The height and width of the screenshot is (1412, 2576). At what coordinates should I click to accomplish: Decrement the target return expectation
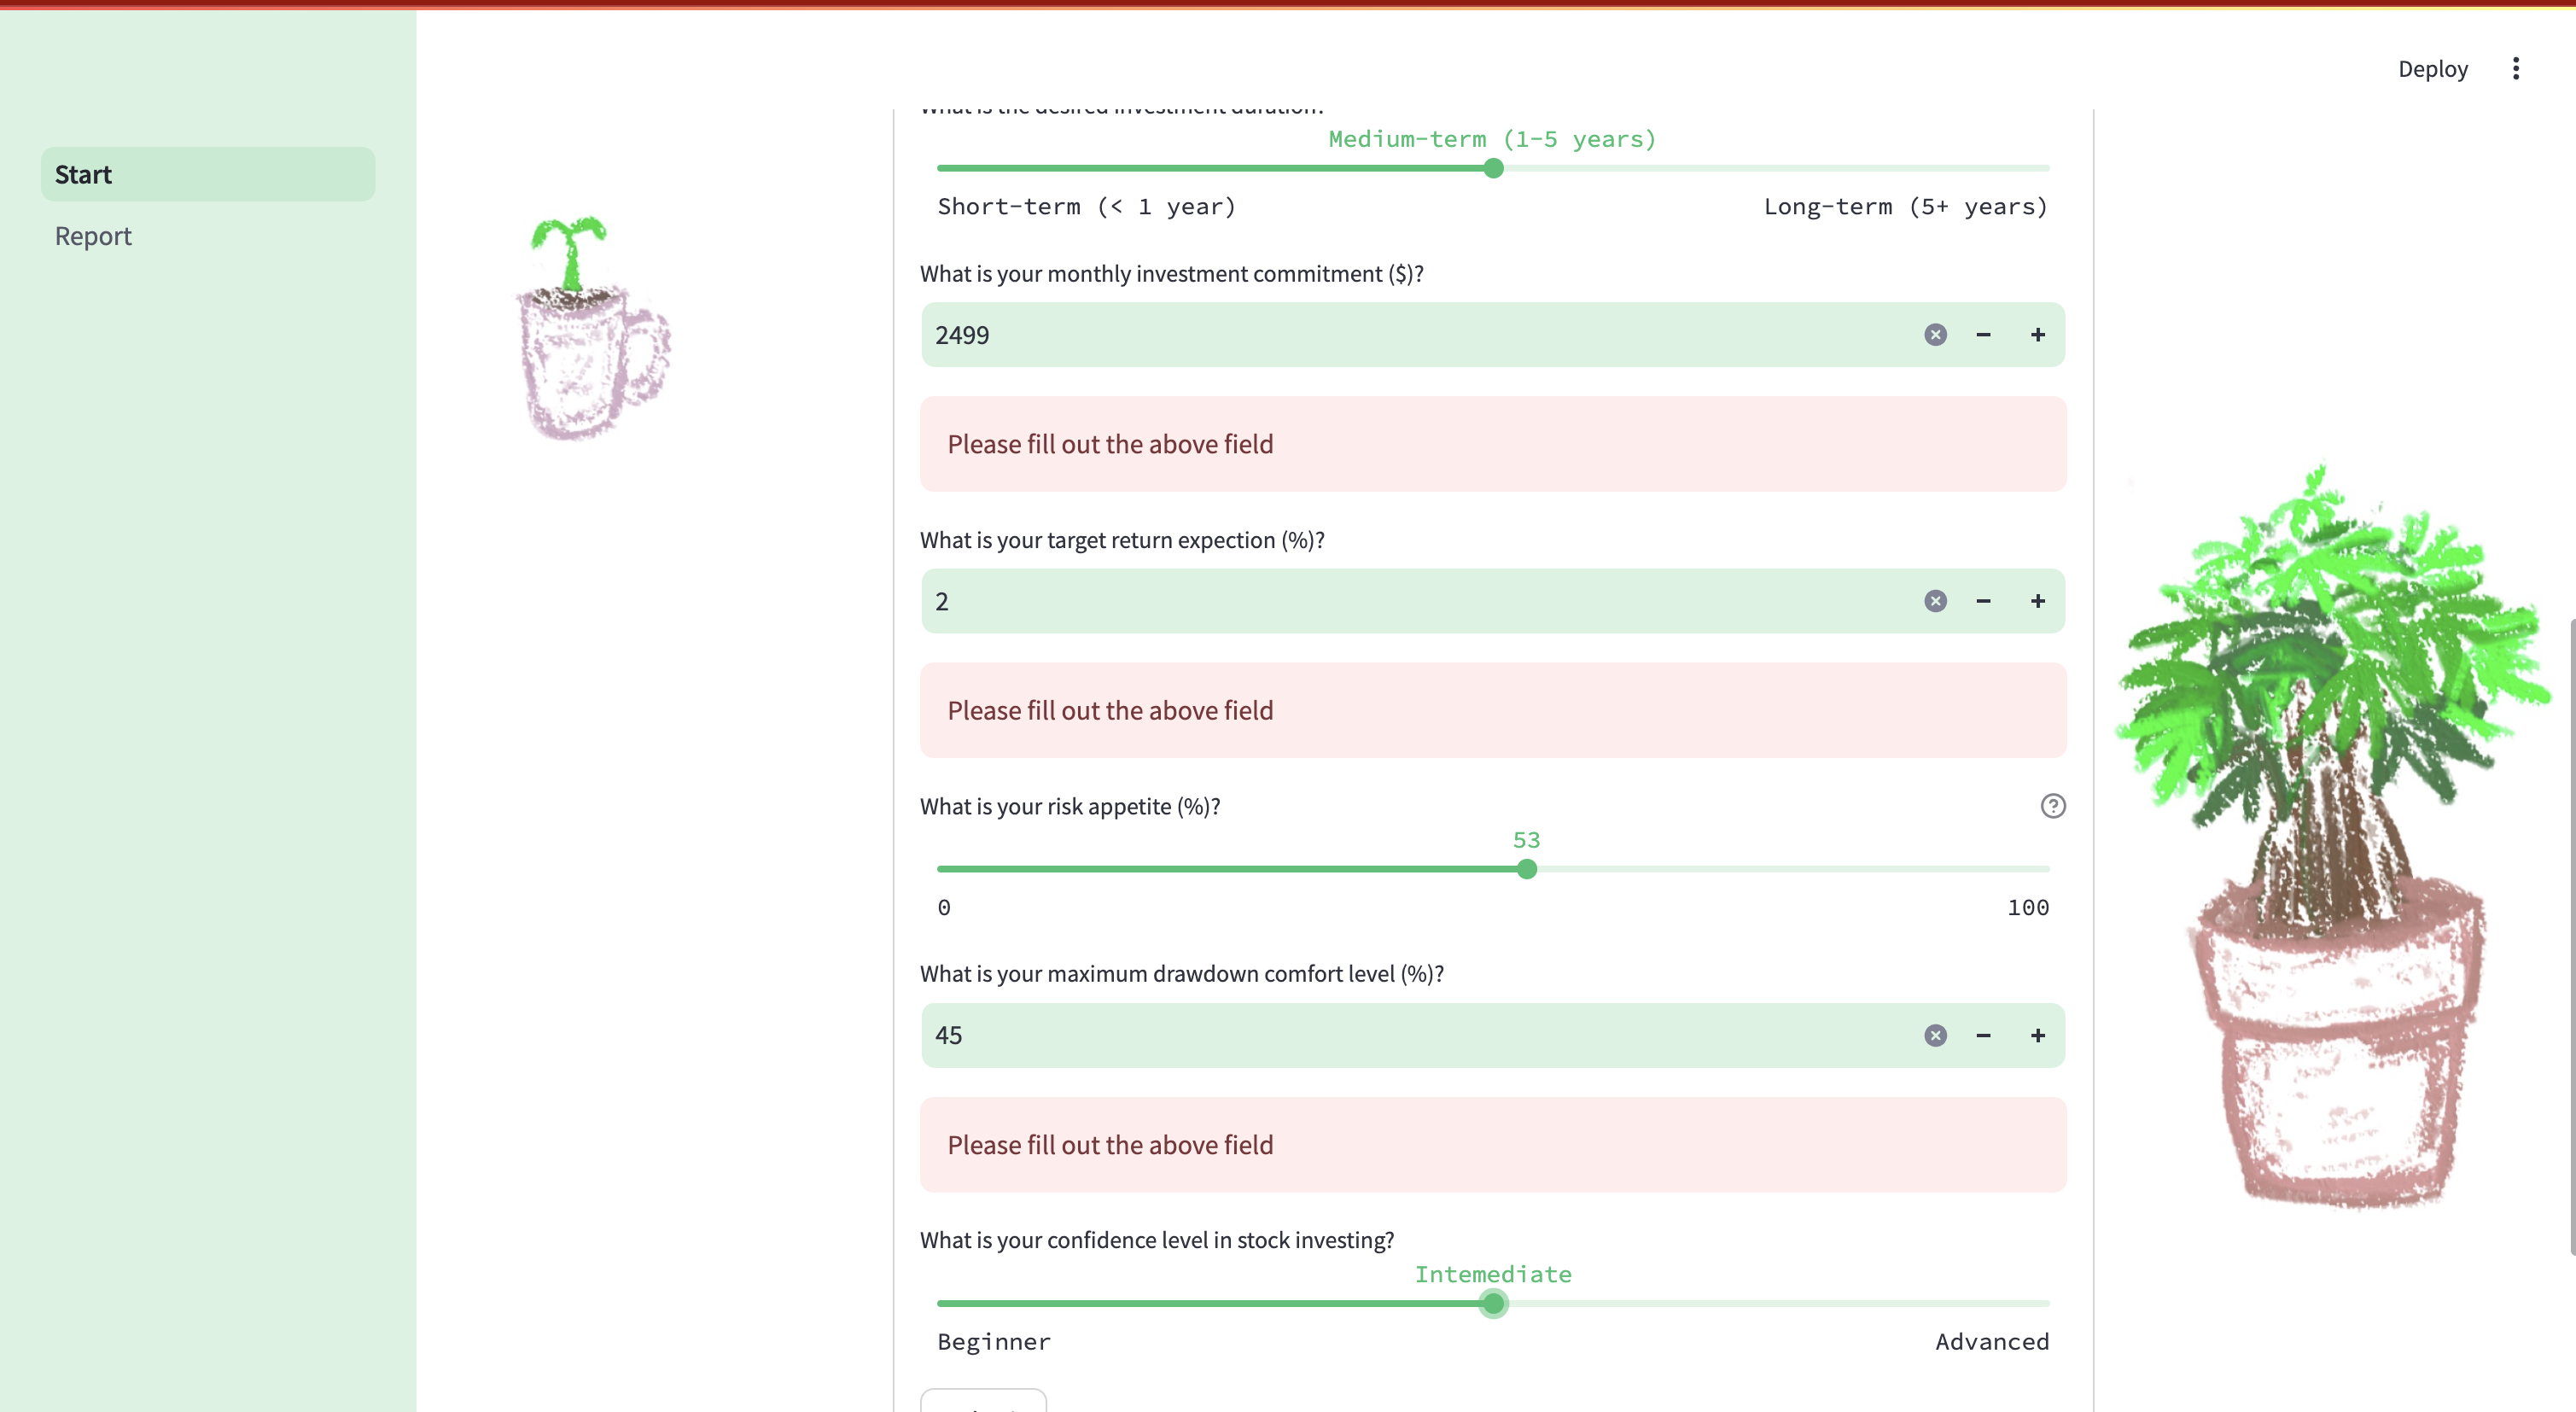pyautogui.click(x=1984, y=601)
